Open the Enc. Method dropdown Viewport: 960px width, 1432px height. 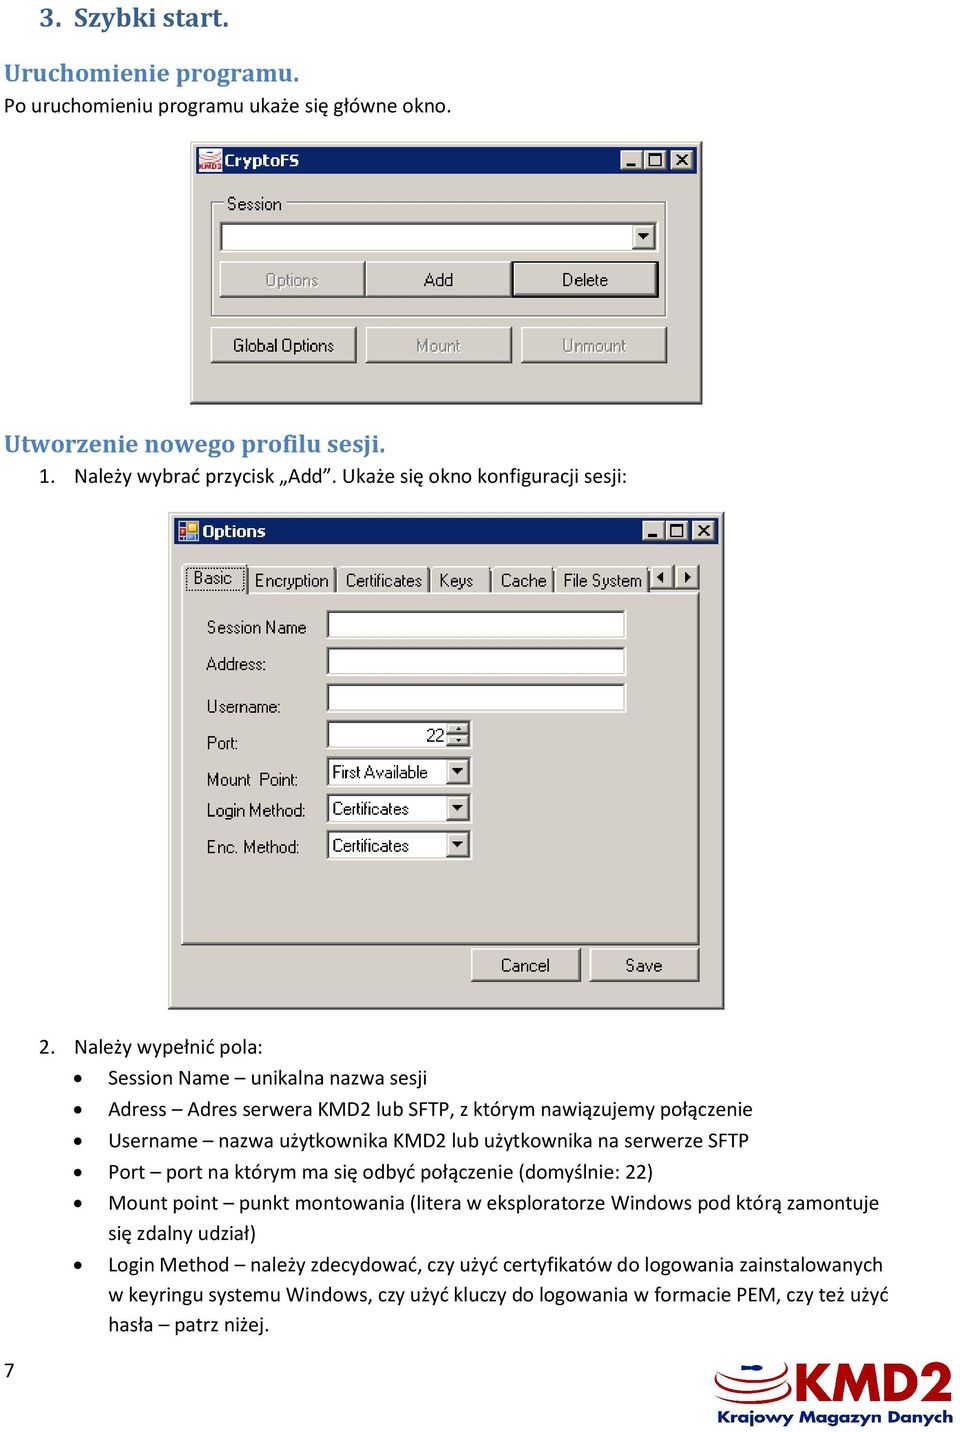pos(458,845)
